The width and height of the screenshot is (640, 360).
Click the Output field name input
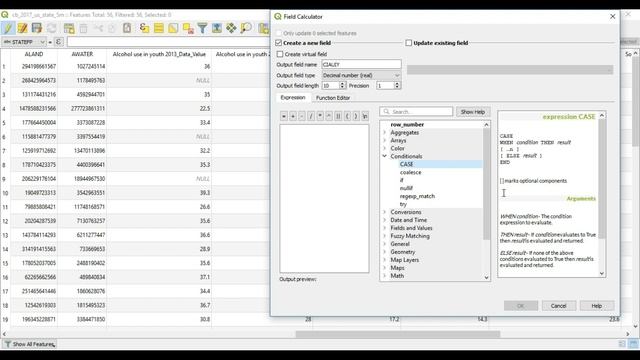pos(361,64)
